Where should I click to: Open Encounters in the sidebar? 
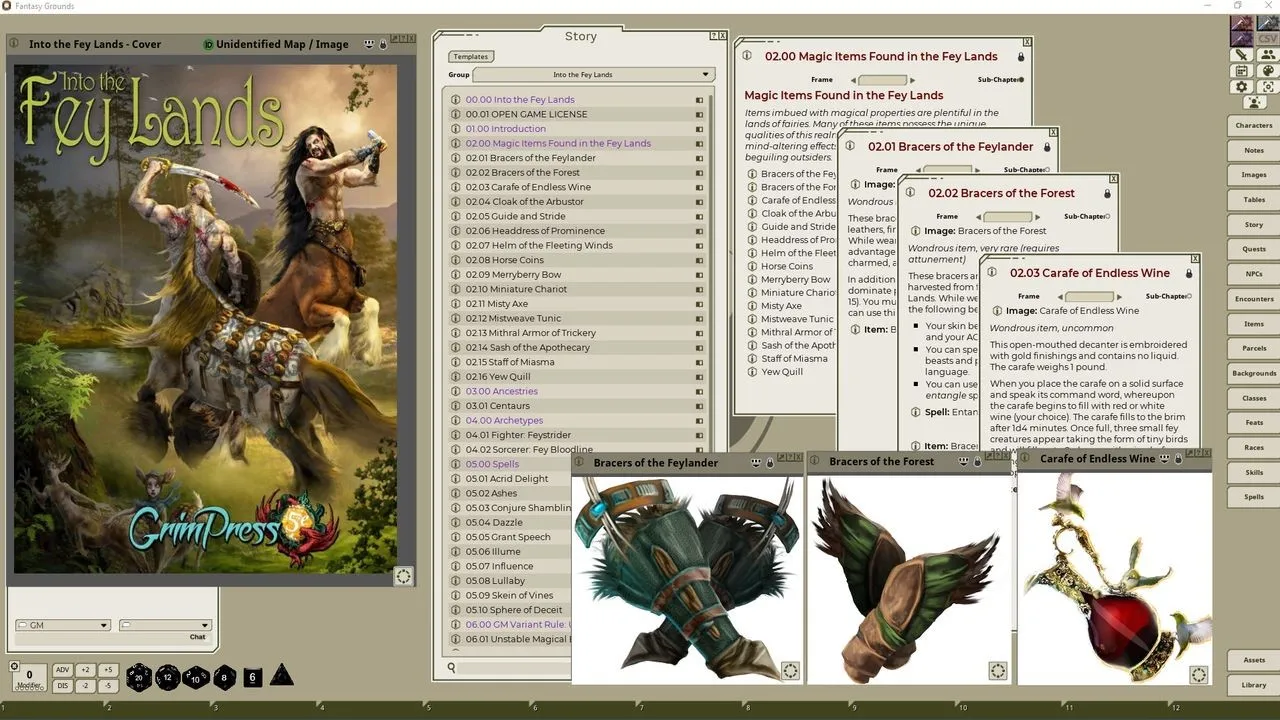[x=1253, y=299]
